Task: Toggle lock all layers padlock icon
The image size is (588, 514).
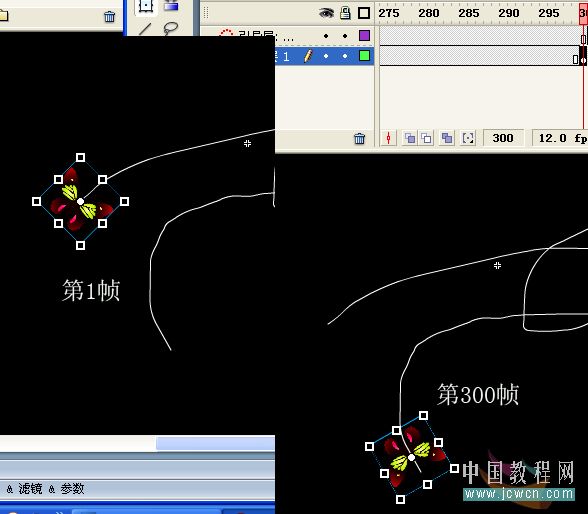Action: (345, 13)
